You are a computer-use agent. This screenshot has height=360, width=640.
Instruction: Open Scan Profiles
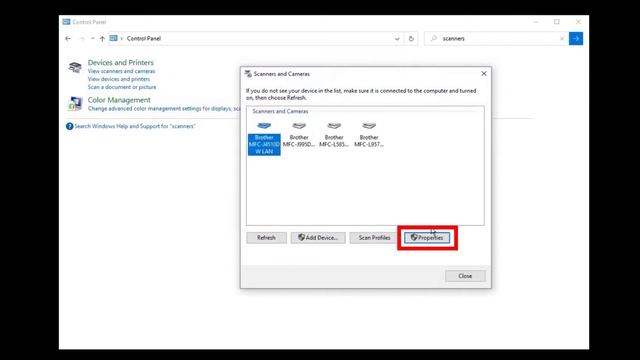pos(374,238)
